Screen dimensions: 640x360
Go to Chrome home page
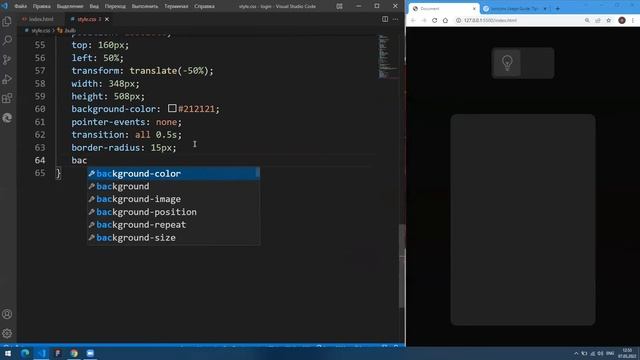click(x=445, y=20)
